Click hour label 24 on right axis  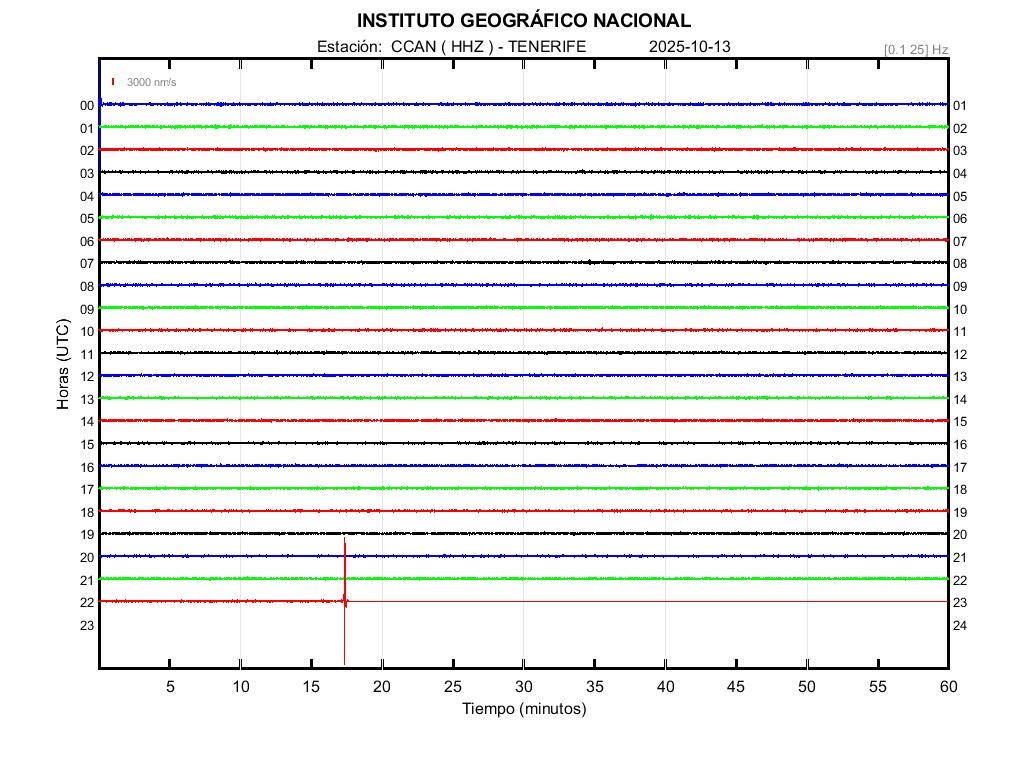[959, 625]
